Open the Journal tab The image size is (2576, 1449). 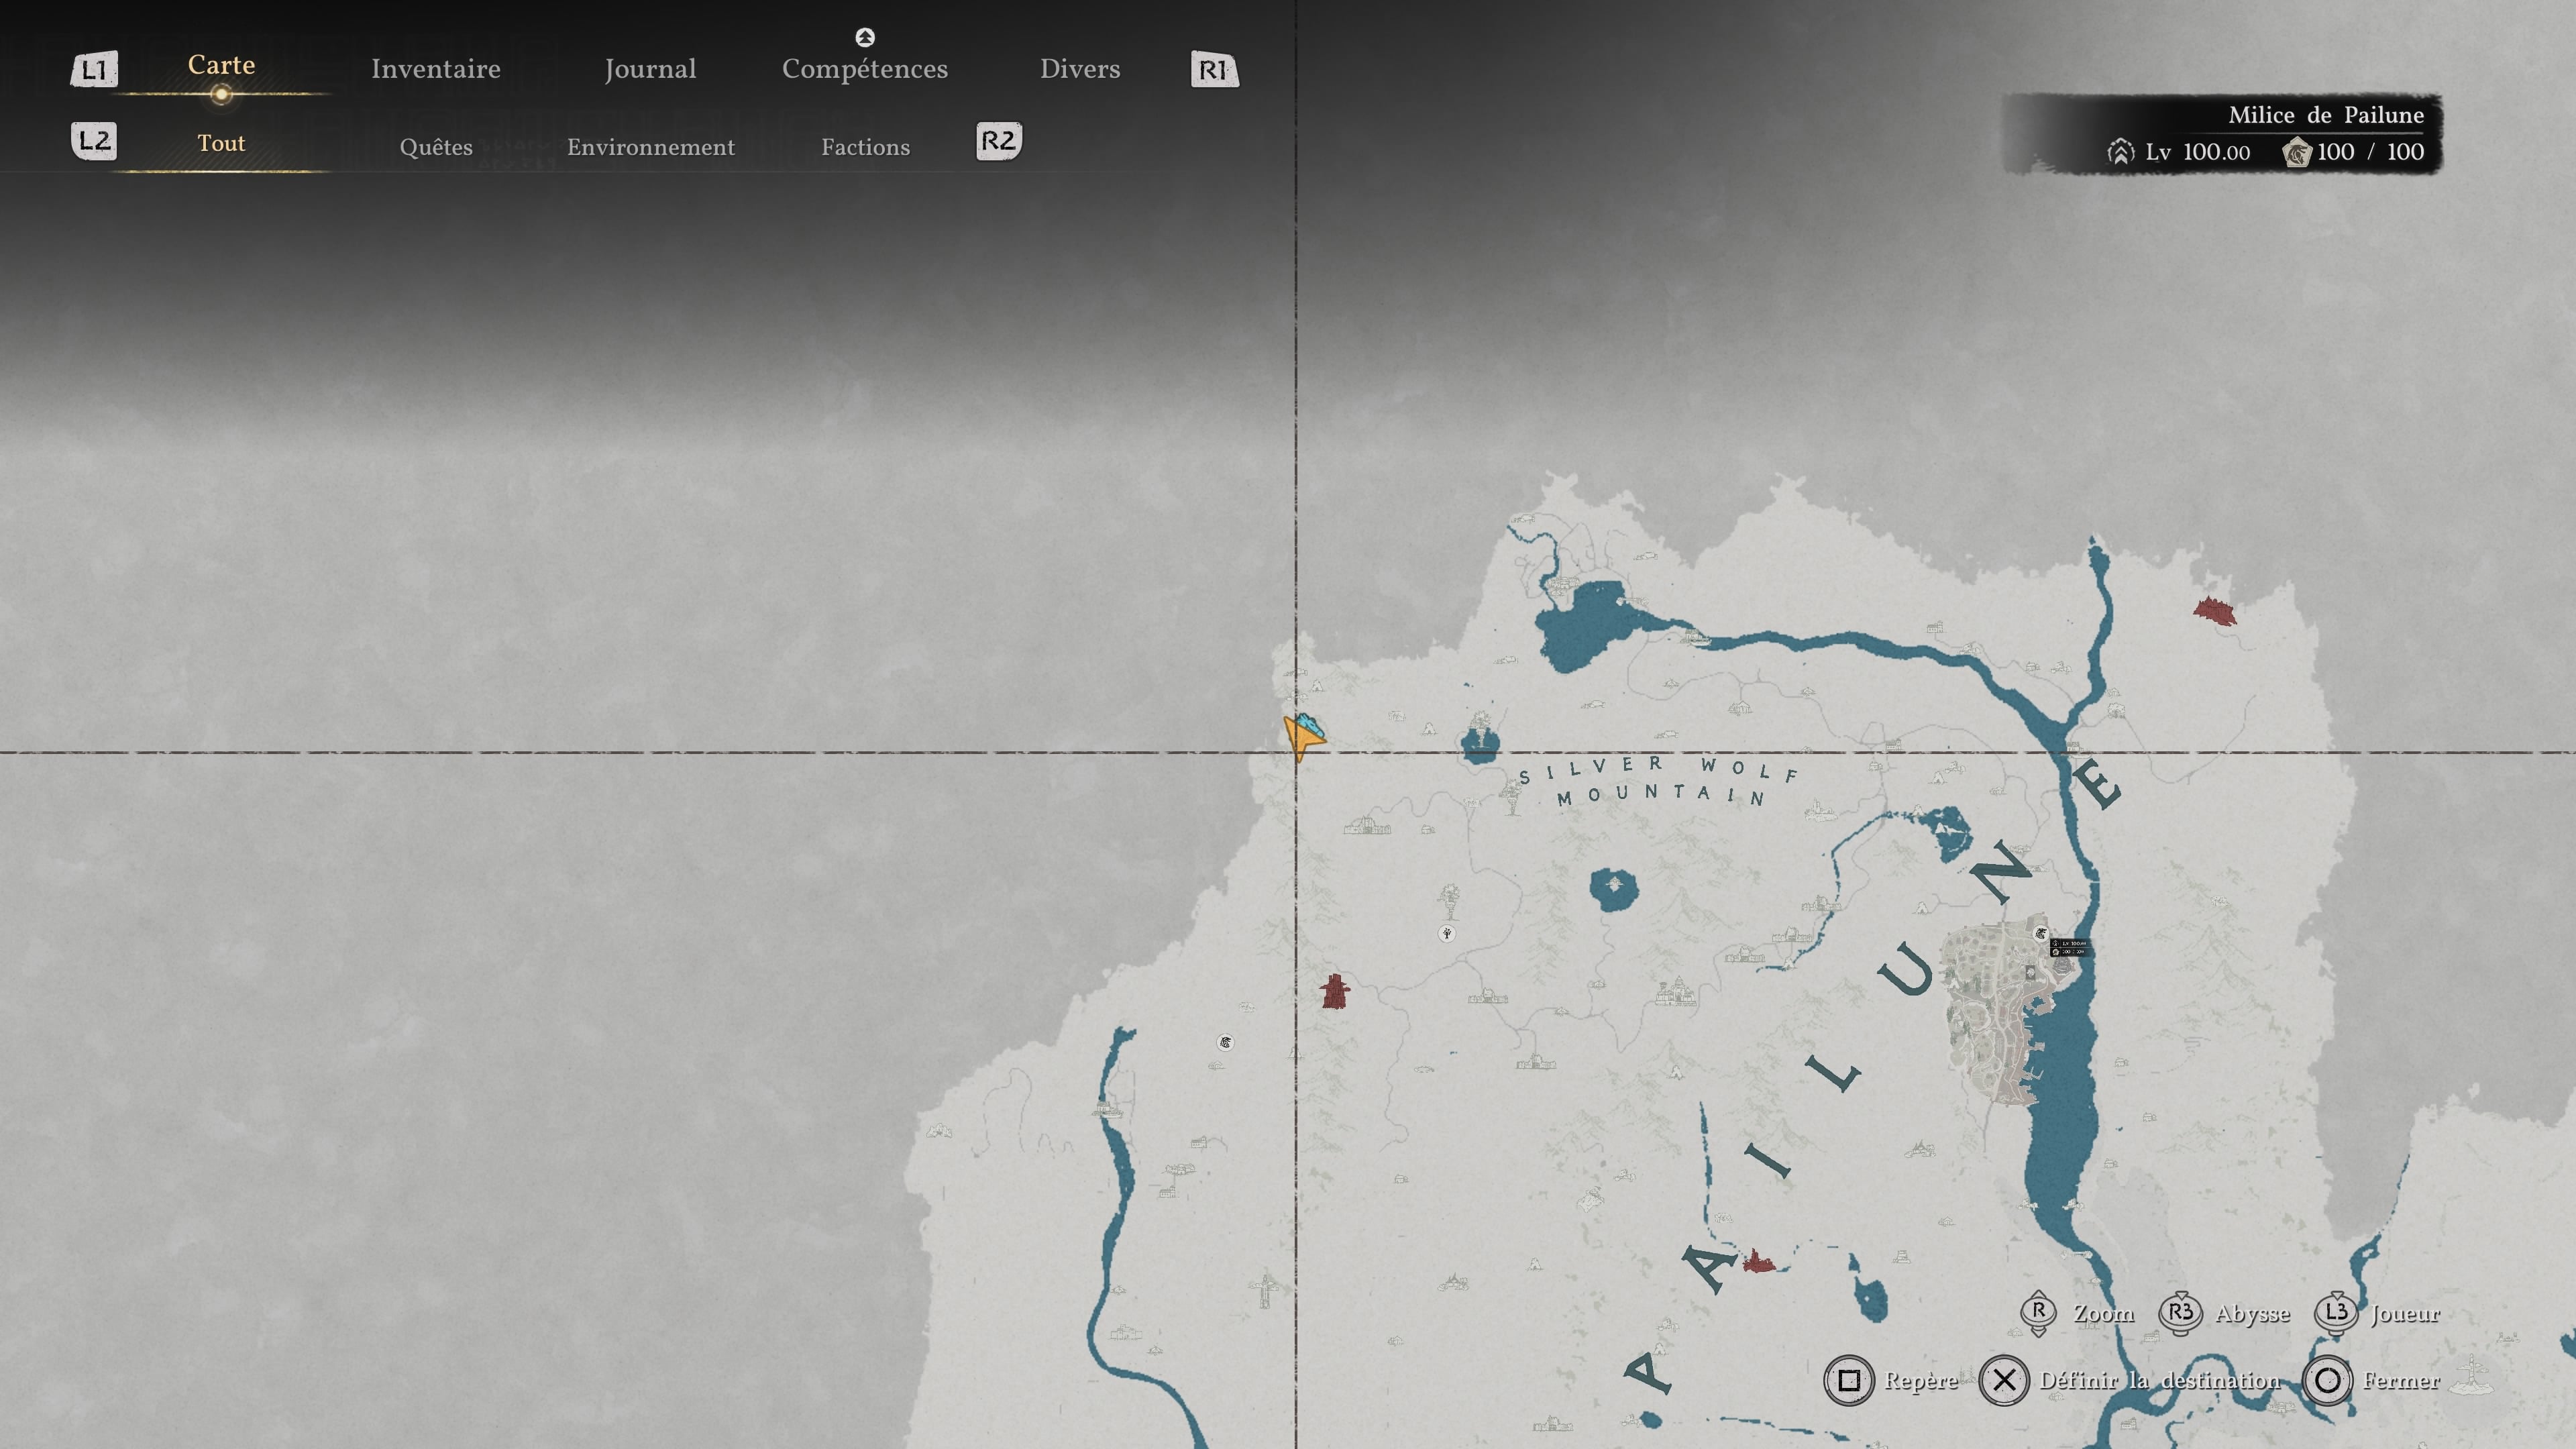coord(650,69)
